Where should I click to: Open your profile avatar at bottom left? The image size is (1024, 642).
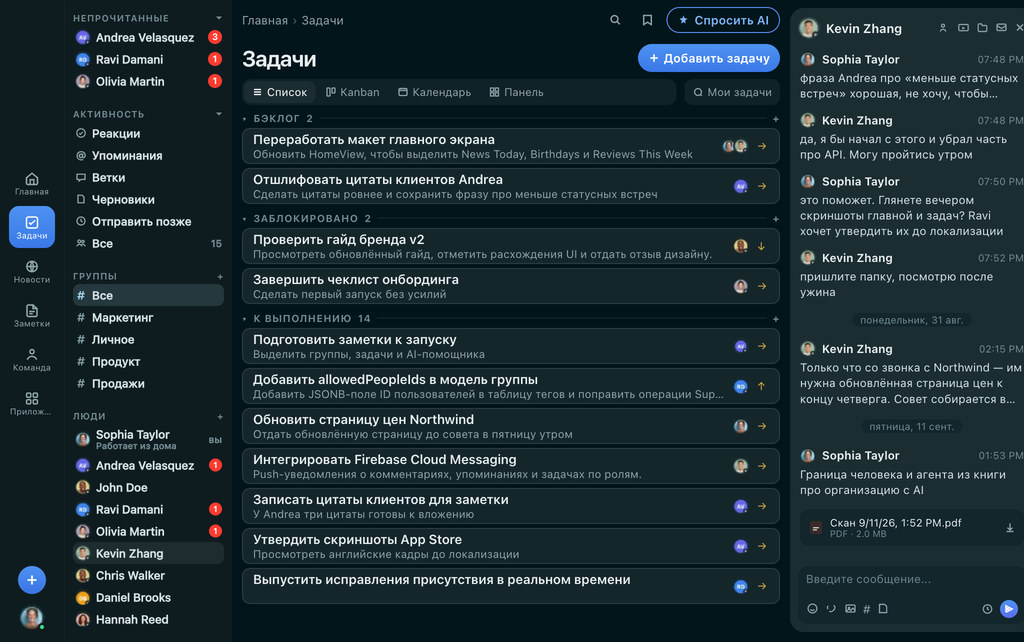(x=31, y=617)
